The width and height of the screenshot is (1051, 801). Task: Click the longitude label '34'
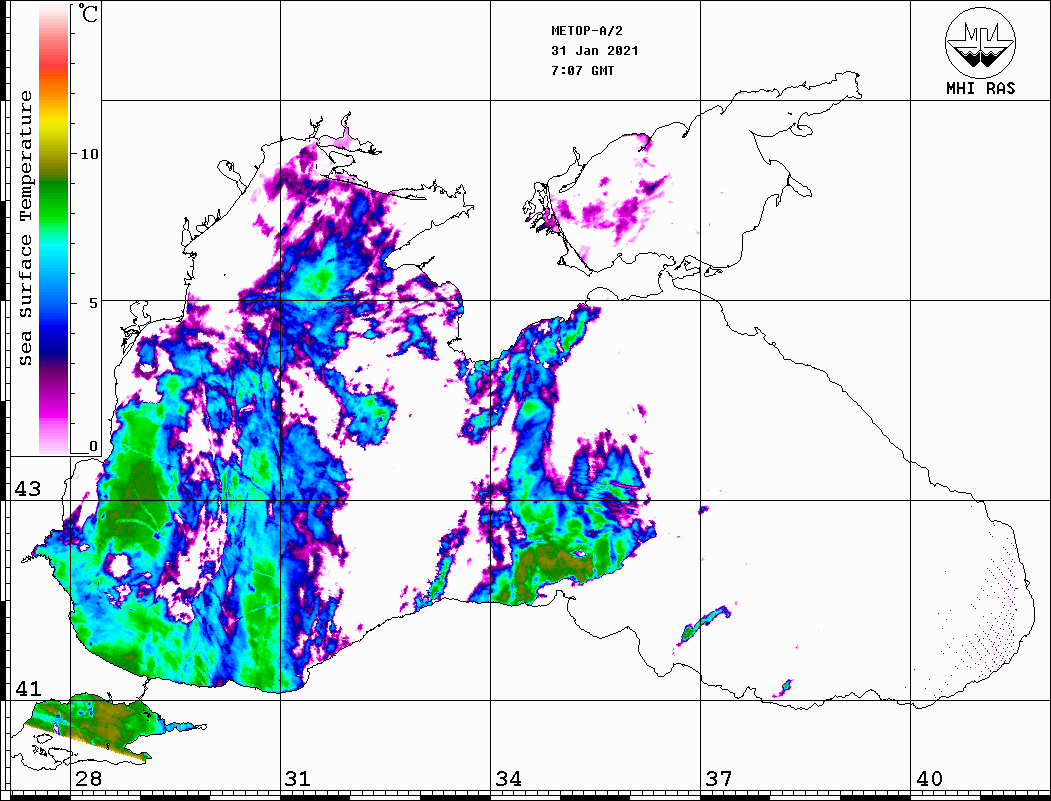(x=508, y=779)
